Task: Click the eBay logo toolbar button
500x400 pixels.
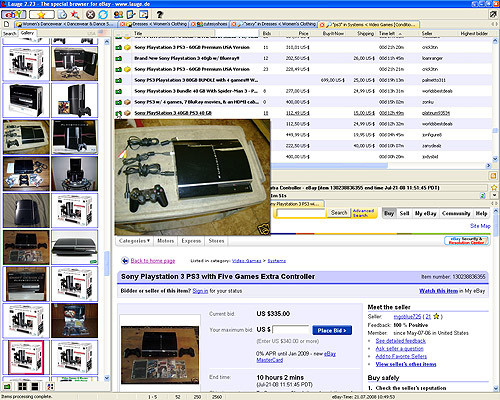Action: click(13, 15)
